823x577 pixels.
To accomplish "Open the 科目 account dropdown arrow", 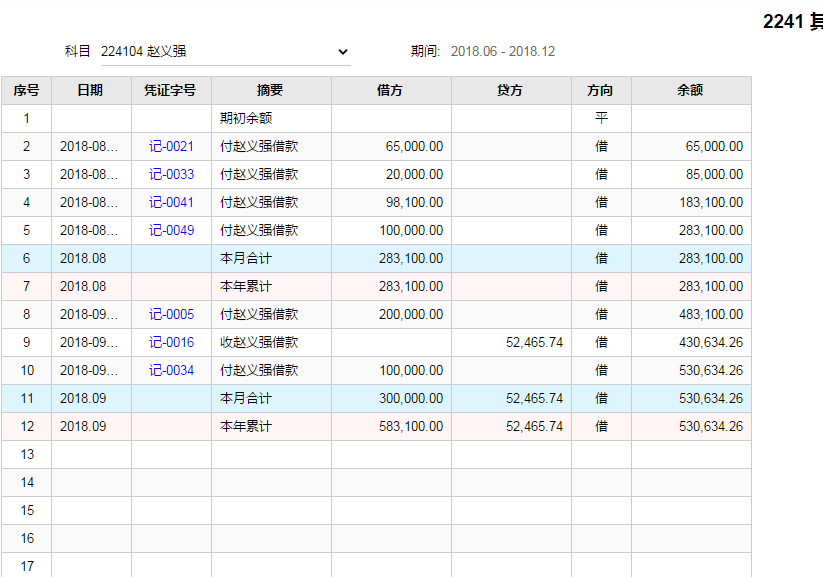I will [x=343, y=51].
